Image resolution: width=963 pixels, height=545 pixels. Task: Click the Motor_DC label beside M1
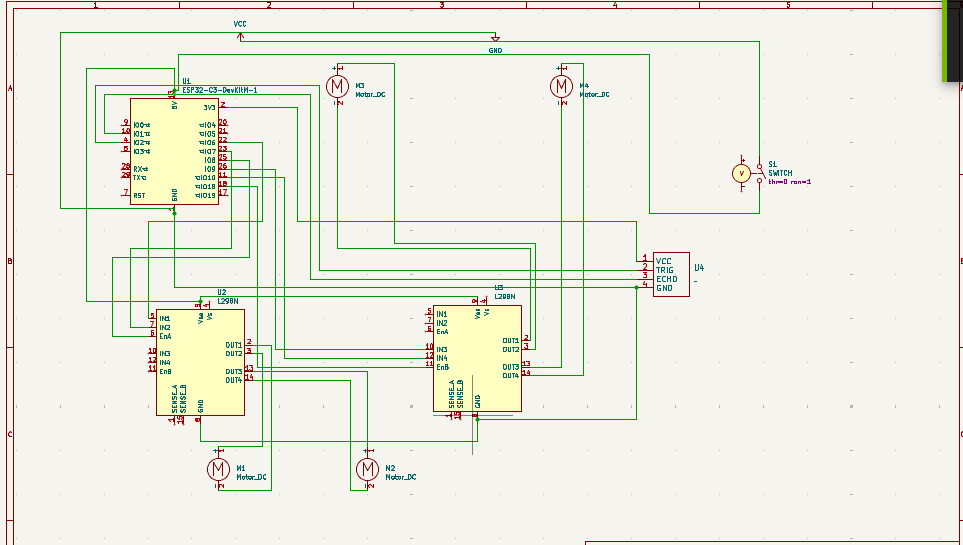[x=251, y=478]
